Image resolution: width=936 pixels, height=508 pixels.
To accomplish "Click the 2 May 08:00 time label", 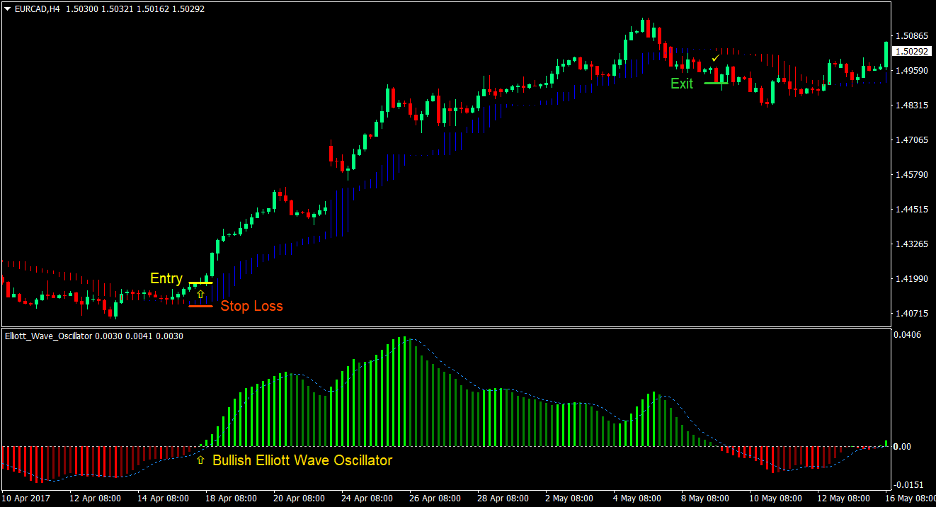I will click(569, 498).
